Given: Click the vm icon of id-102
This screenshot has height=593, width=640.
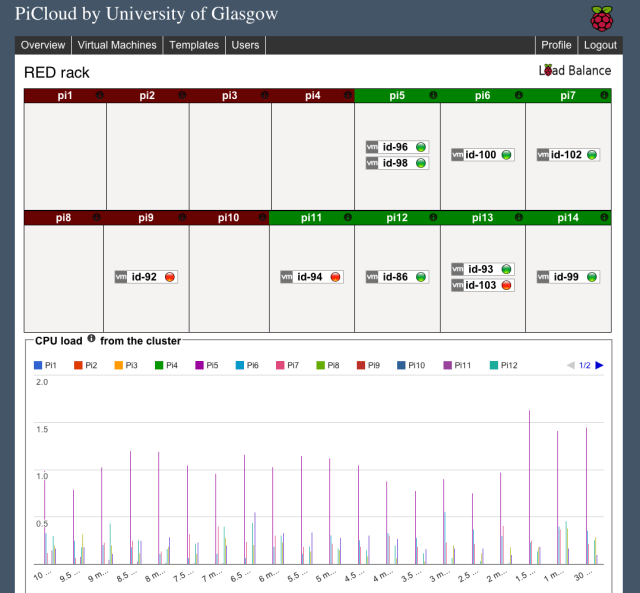Looking at the screenshot, I should (543, 155).
